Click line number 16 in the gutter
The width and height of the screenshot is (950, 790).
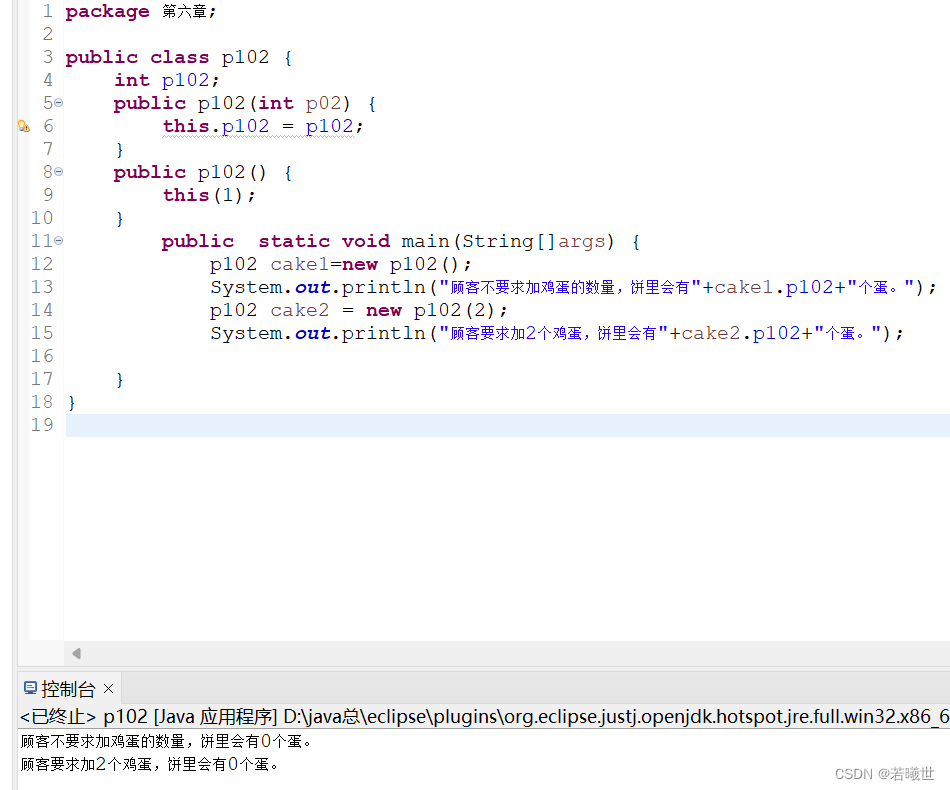click(42, 356)
